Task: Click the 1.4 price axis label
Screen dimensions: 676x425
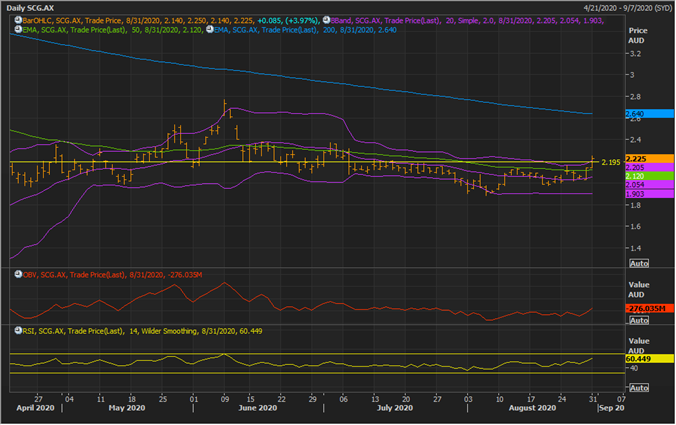Action: coord(635,248)
